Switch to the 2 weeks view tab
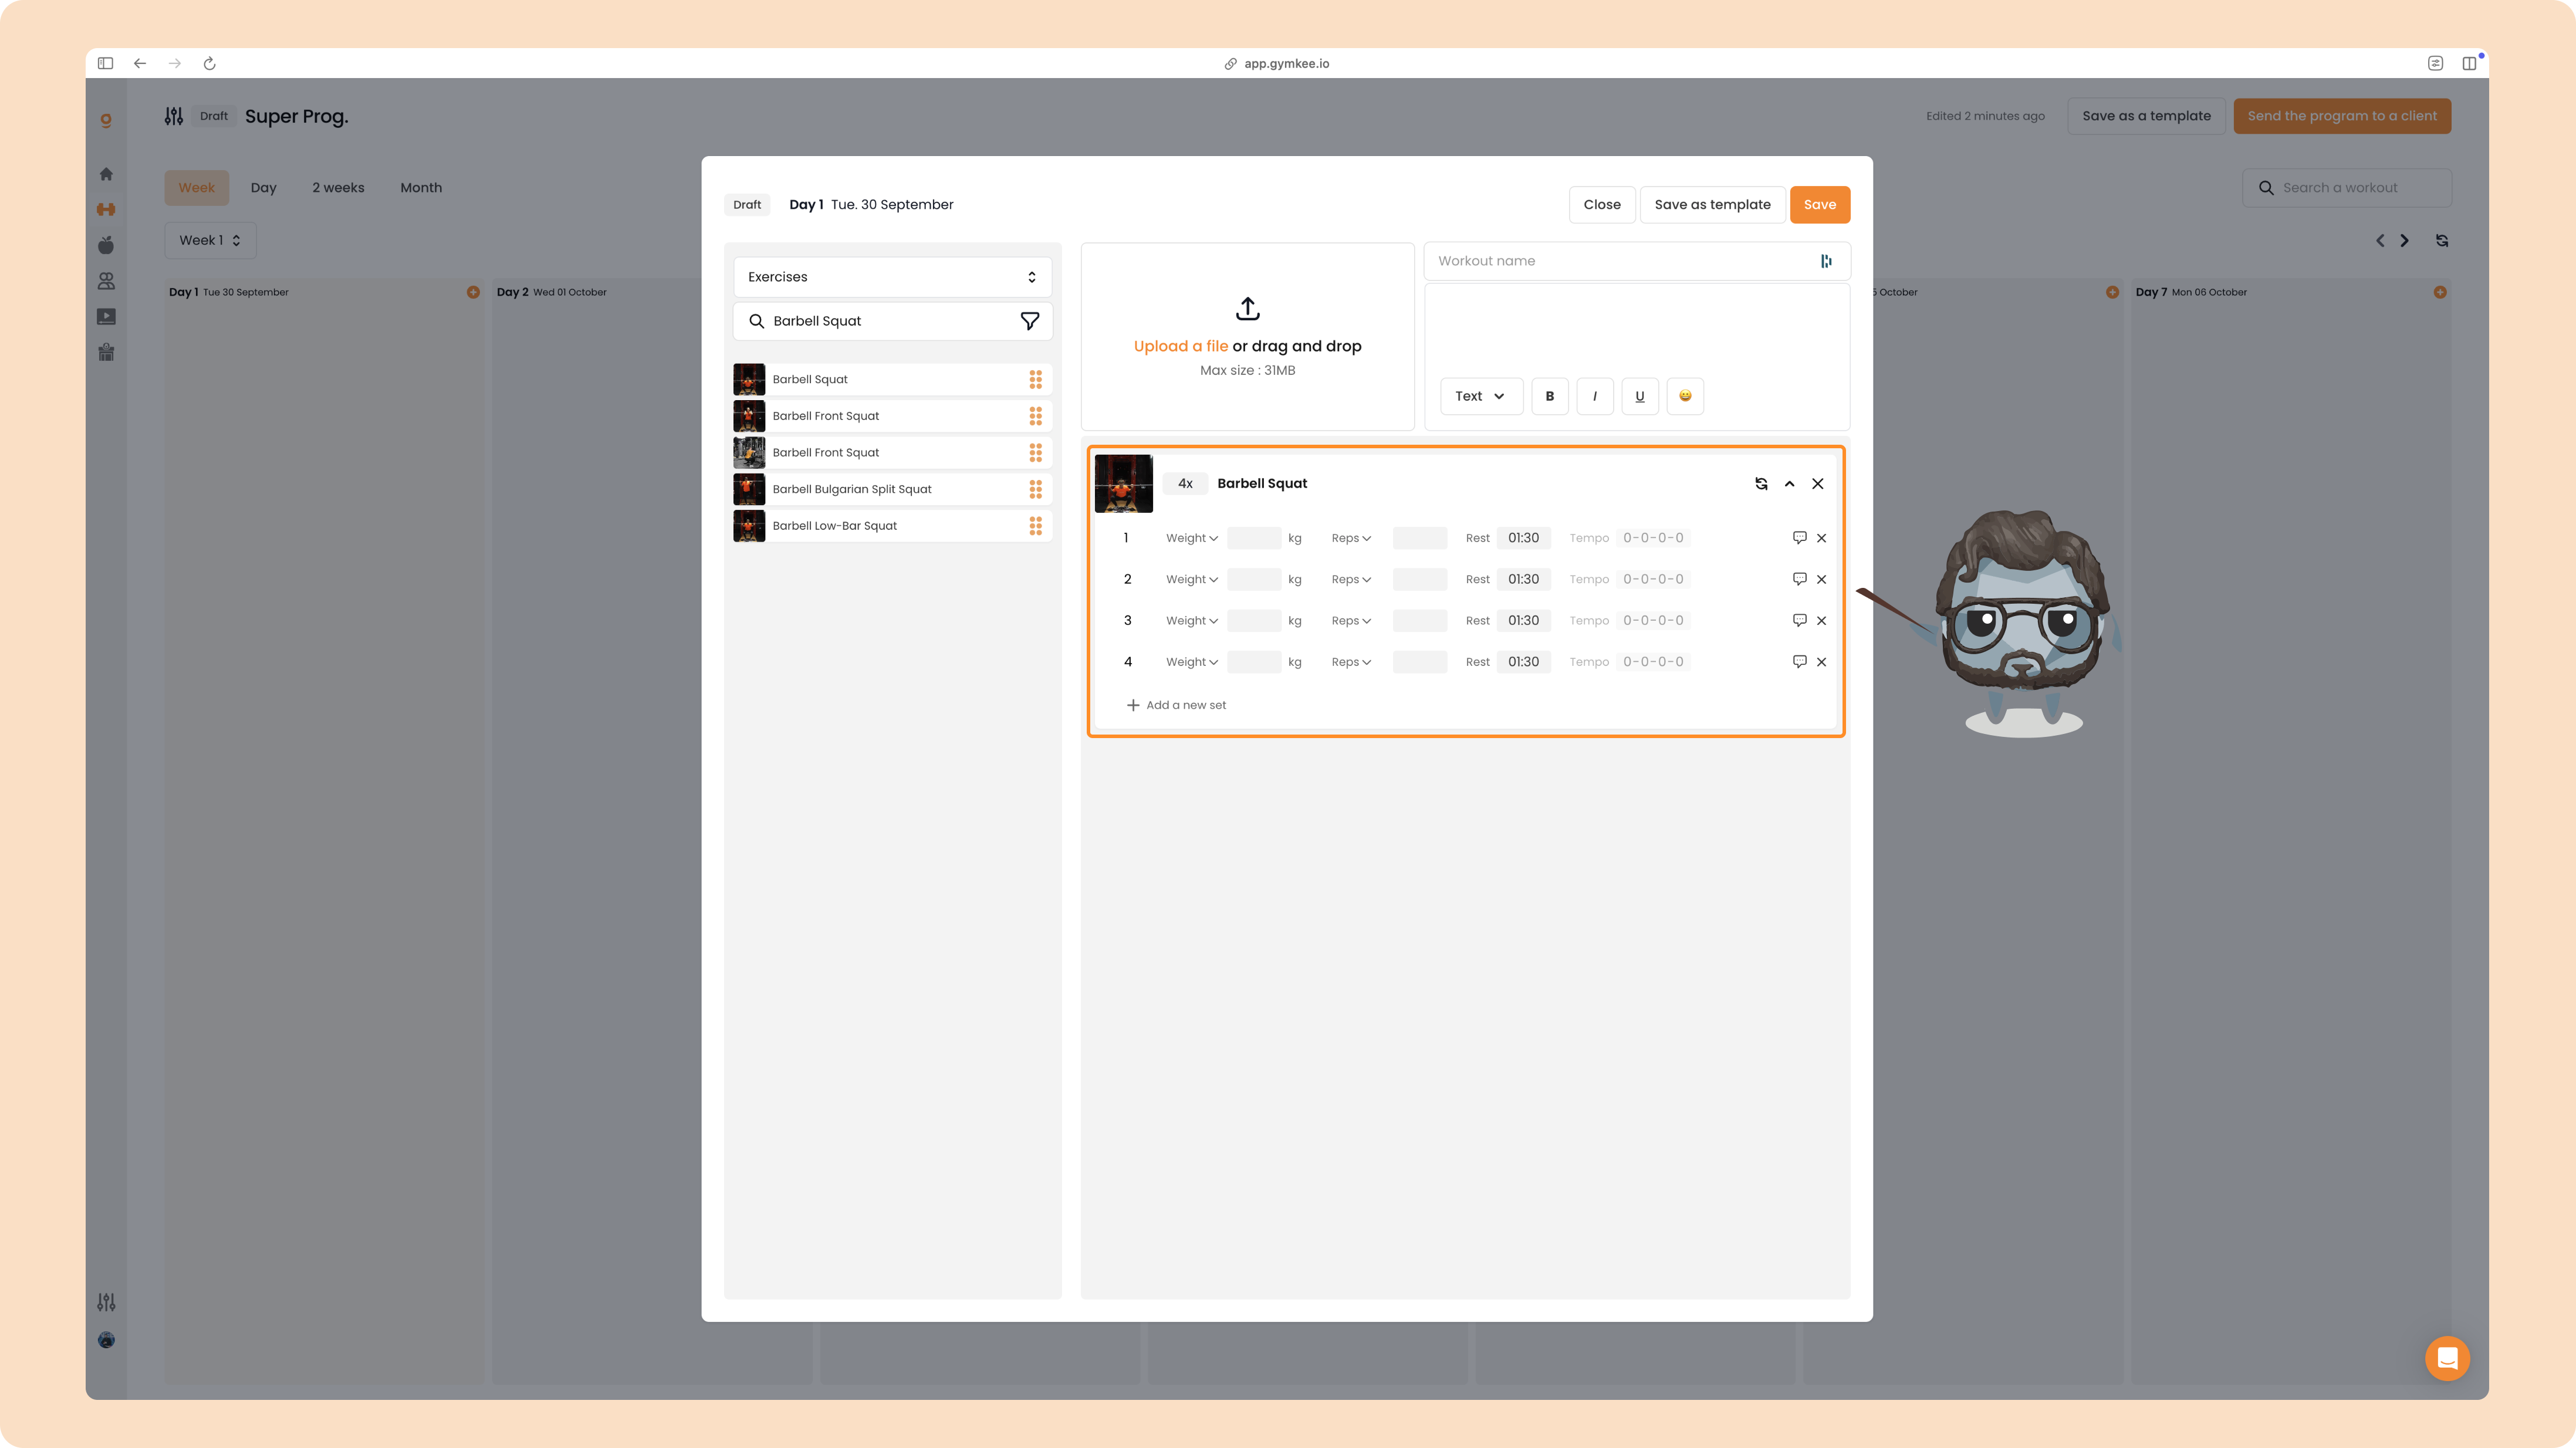The width and height of the screenshot is (2576, 1448). point(338,188)
